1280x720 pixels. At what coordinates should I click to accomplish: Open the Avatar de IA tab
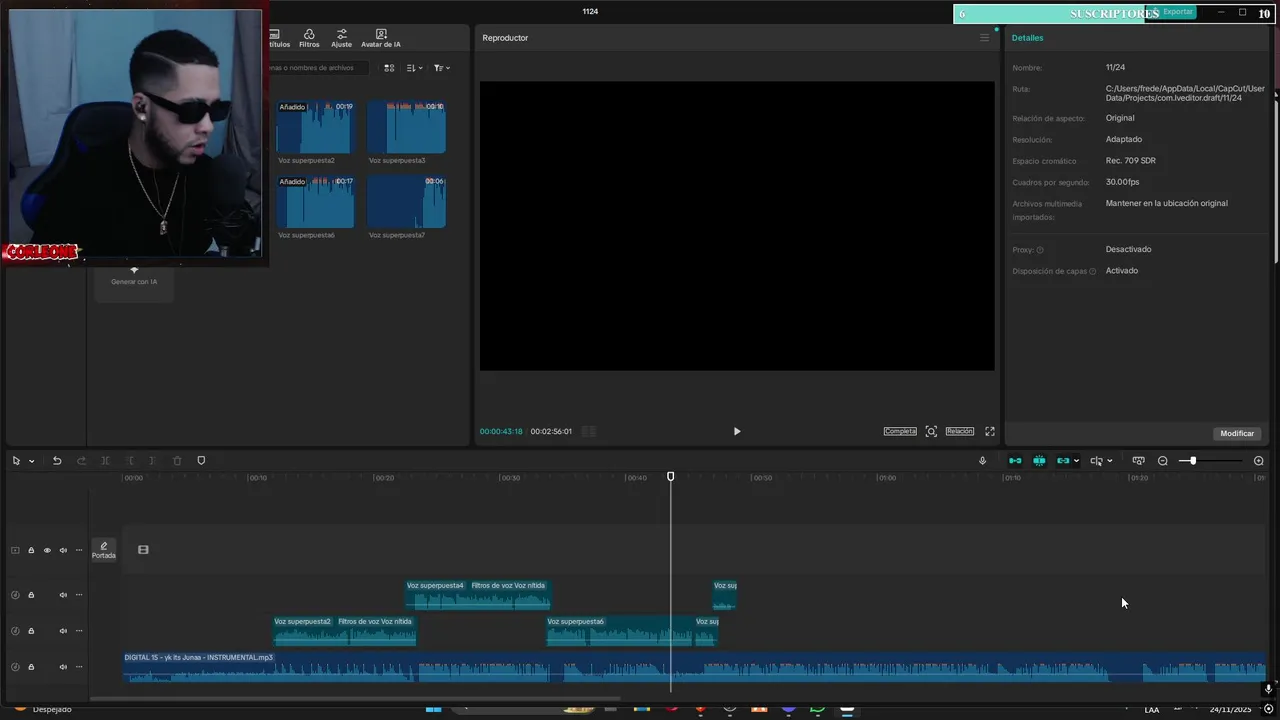381,38
